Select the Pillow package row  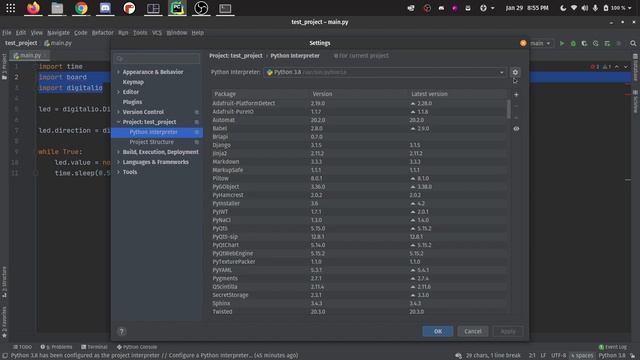pos(359,178)
